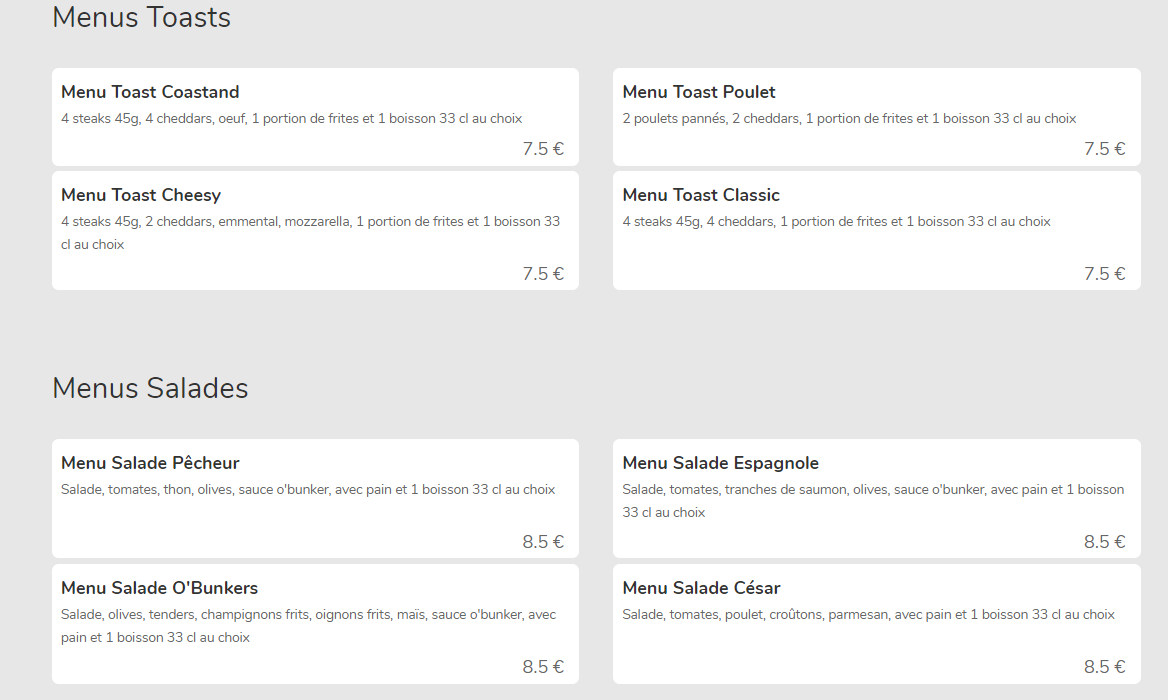This screenshot has height=700, width=1168.
Task: Select the Menu Toast Coastand card
Action: [x=315, y=117]
